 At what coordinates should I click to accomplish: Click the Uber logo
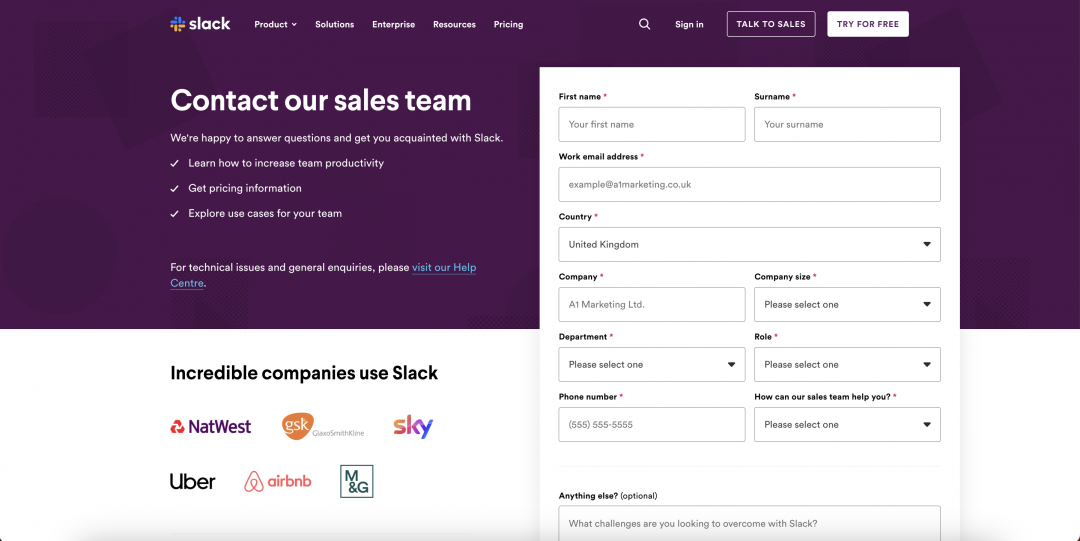[193, 482]
